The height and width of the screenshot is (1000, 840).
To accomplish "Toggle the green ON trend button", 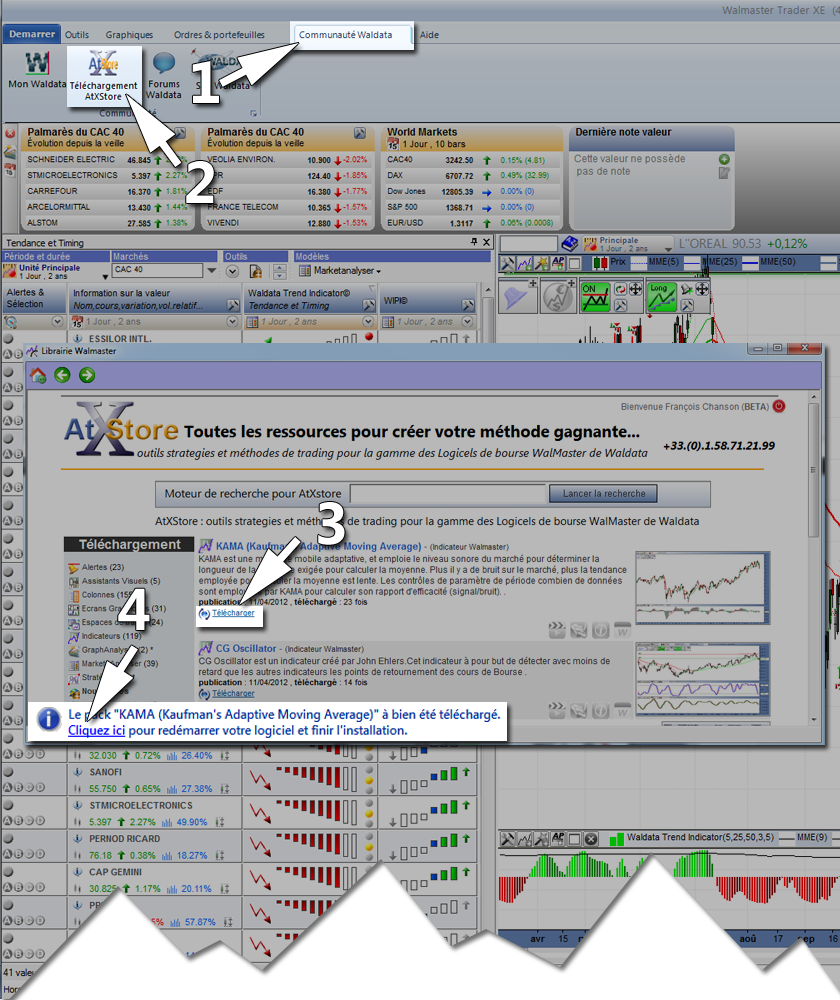I will [x=596, y=297].
